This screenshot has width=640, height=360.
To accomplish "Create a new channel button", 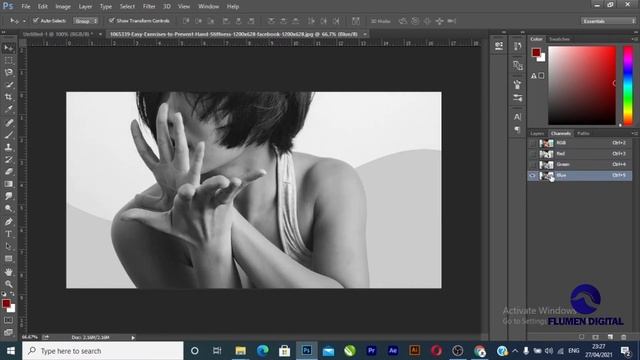I will [610, 337].
